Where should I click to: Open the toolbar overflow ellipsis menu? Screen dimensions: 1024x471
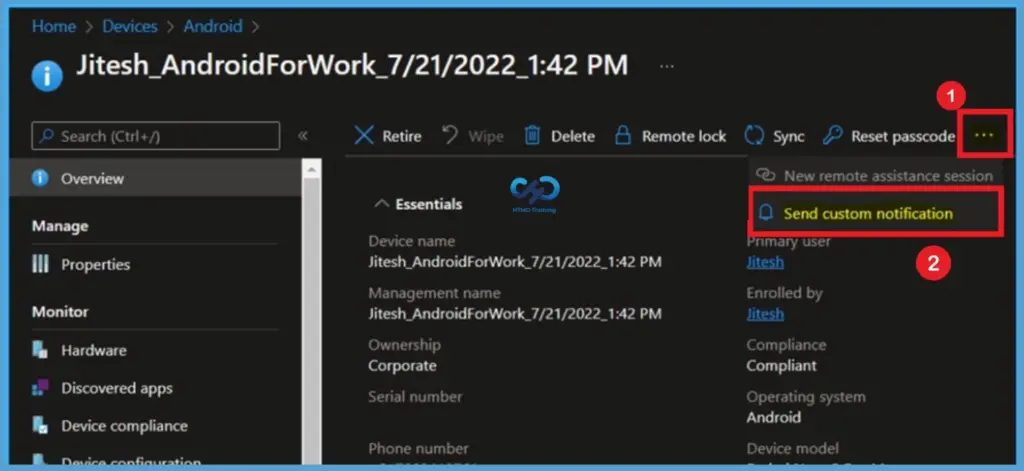984,135
